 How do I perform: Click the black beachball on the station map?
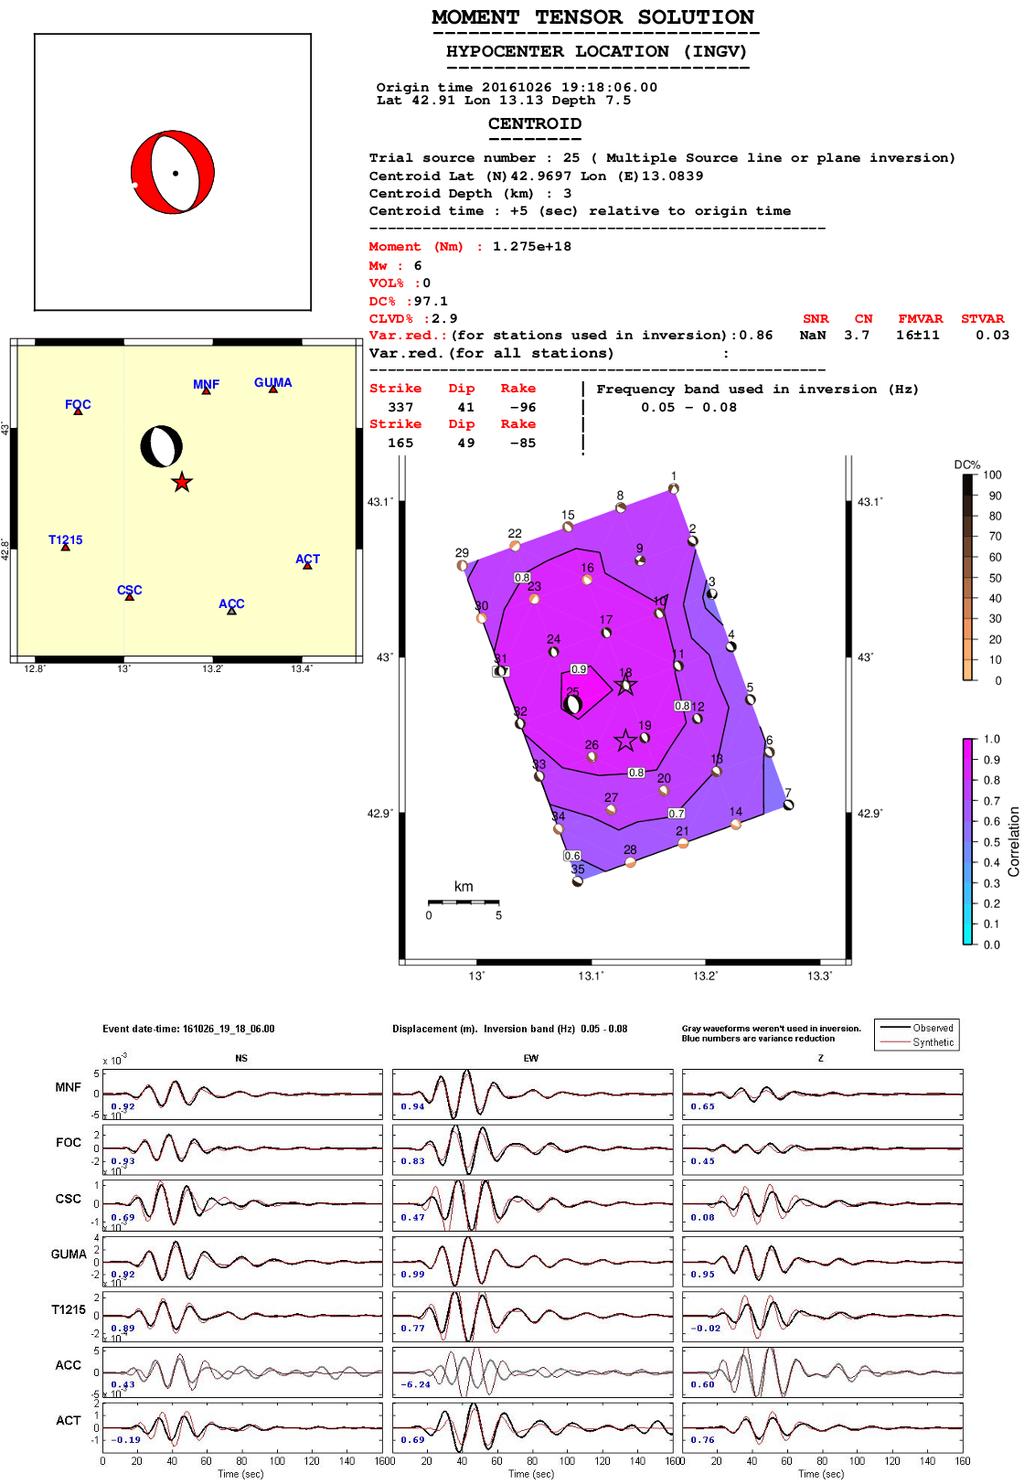161,446
